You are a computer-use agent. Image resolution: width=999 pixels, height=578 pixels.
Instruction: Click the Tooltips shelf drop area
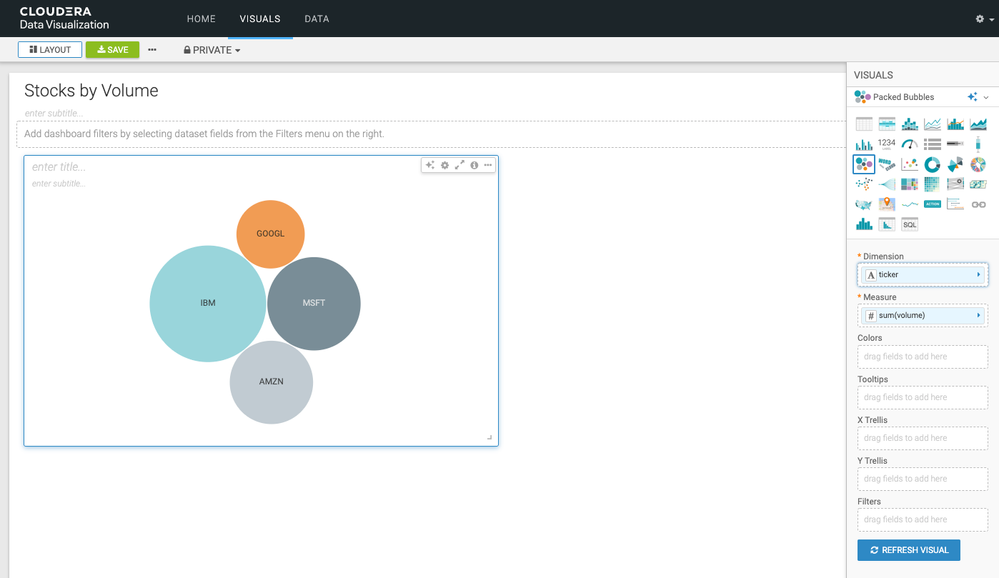(923, 398)
